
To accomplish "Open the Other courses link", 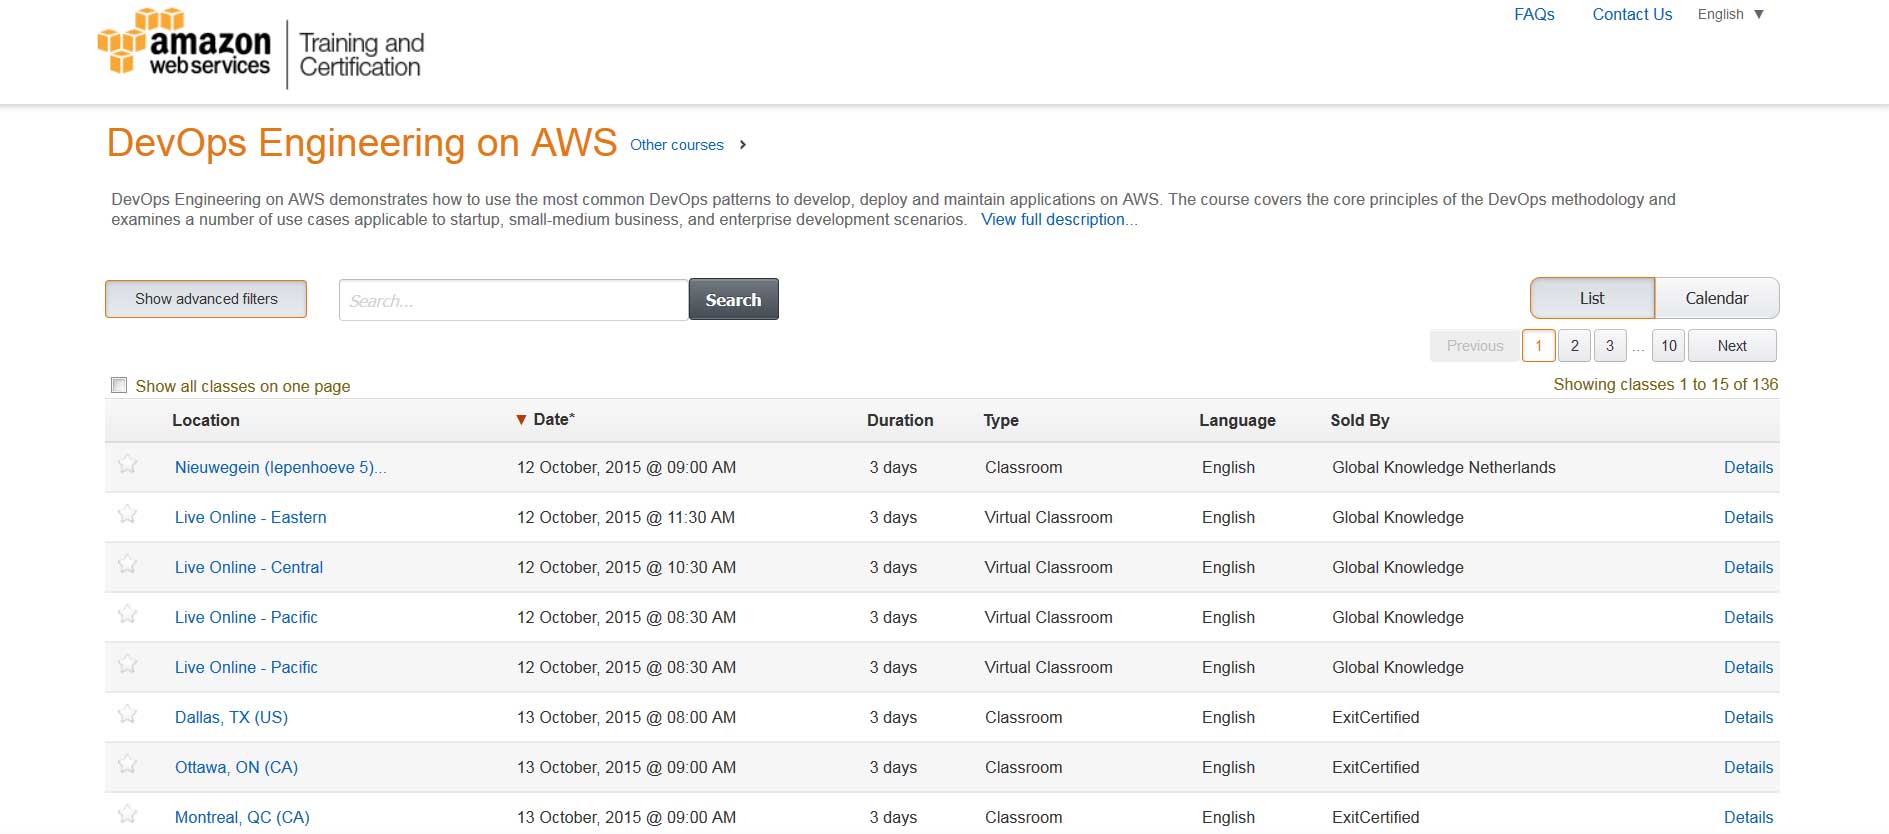I will (677, 145).
